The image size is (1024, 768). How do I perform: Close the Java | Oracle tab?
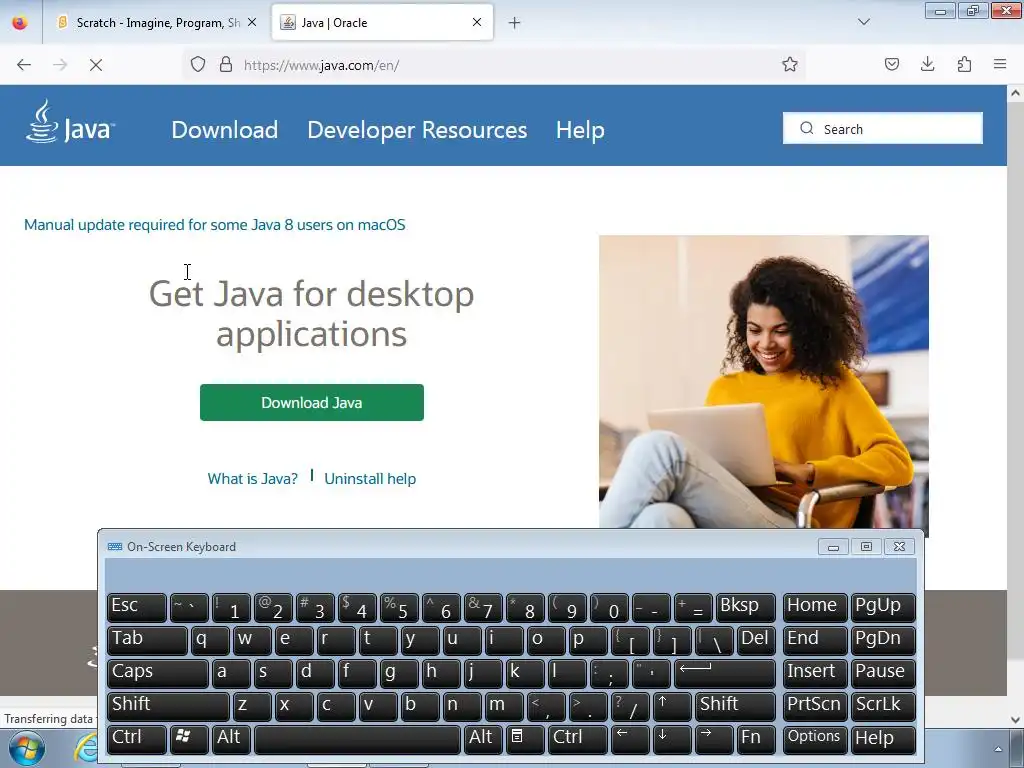coord(477,22)
